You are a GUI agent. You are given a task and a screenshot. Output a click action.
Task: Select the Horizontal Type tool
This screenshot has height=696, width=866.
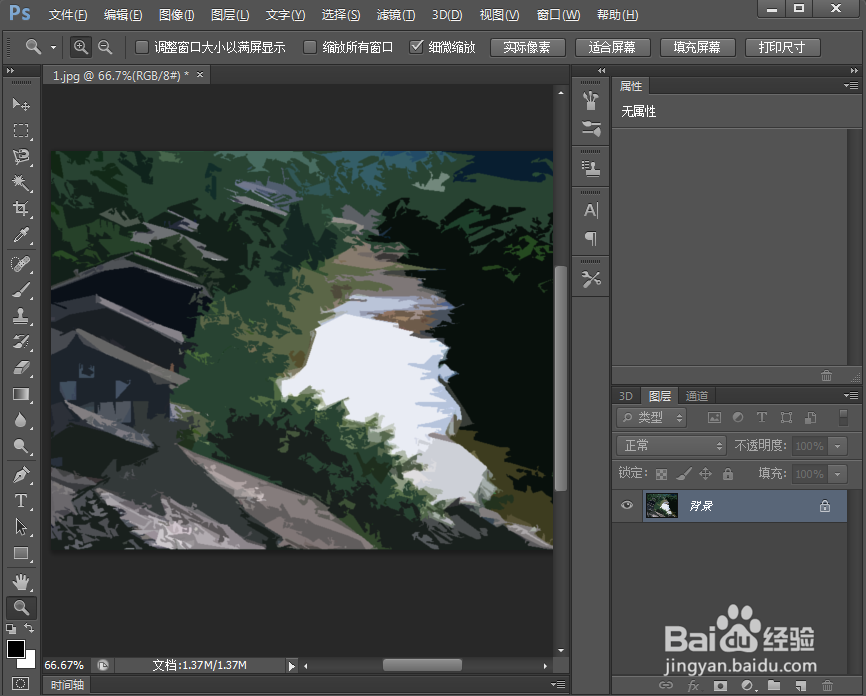[x=21, y=501]
